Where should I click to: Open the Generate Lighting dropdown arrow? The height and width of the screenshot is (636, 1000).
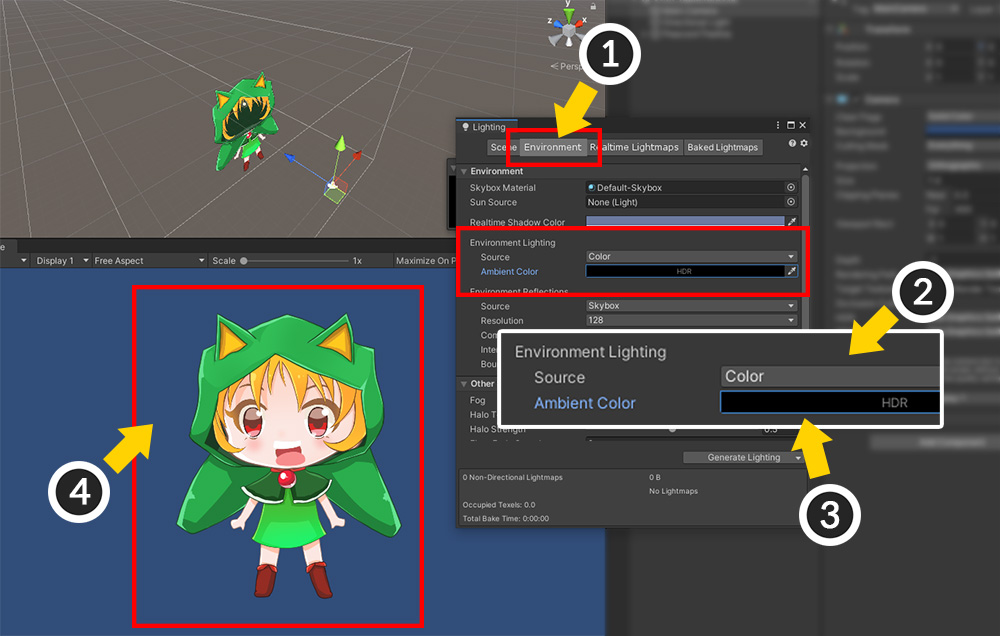point(798,457)
